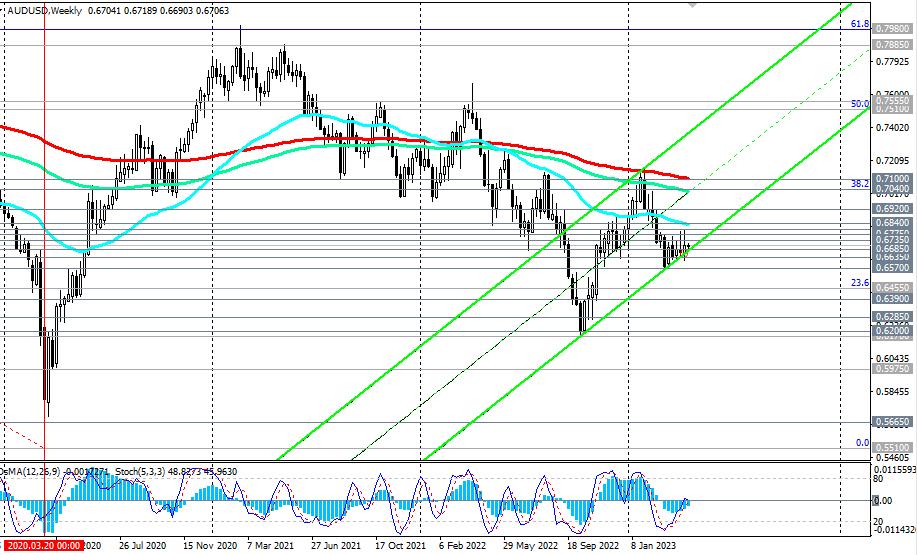Click the 23.6 Fibonacci level label
Viewport: 917px width, 555px height.
[859, 283]
